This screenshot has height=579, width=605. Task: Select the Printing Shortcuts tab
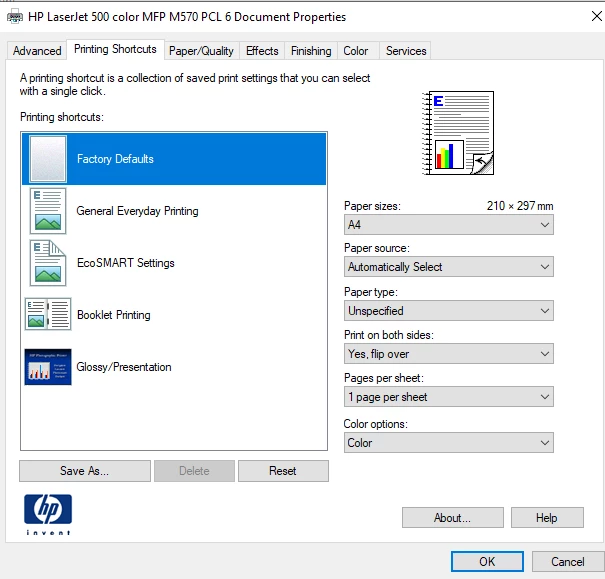(115, 49)
